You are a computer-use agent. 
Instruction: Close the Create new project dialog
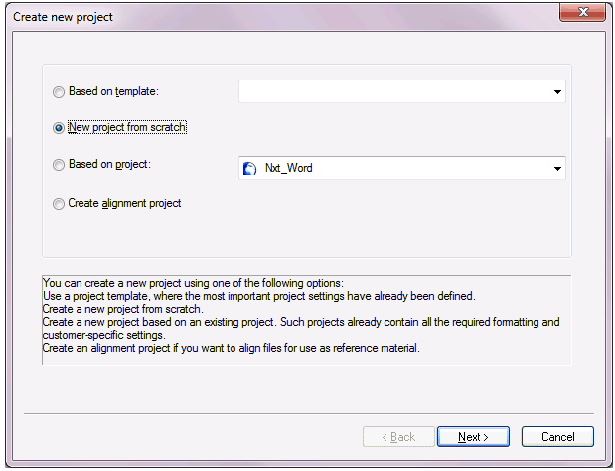[582, 14]
